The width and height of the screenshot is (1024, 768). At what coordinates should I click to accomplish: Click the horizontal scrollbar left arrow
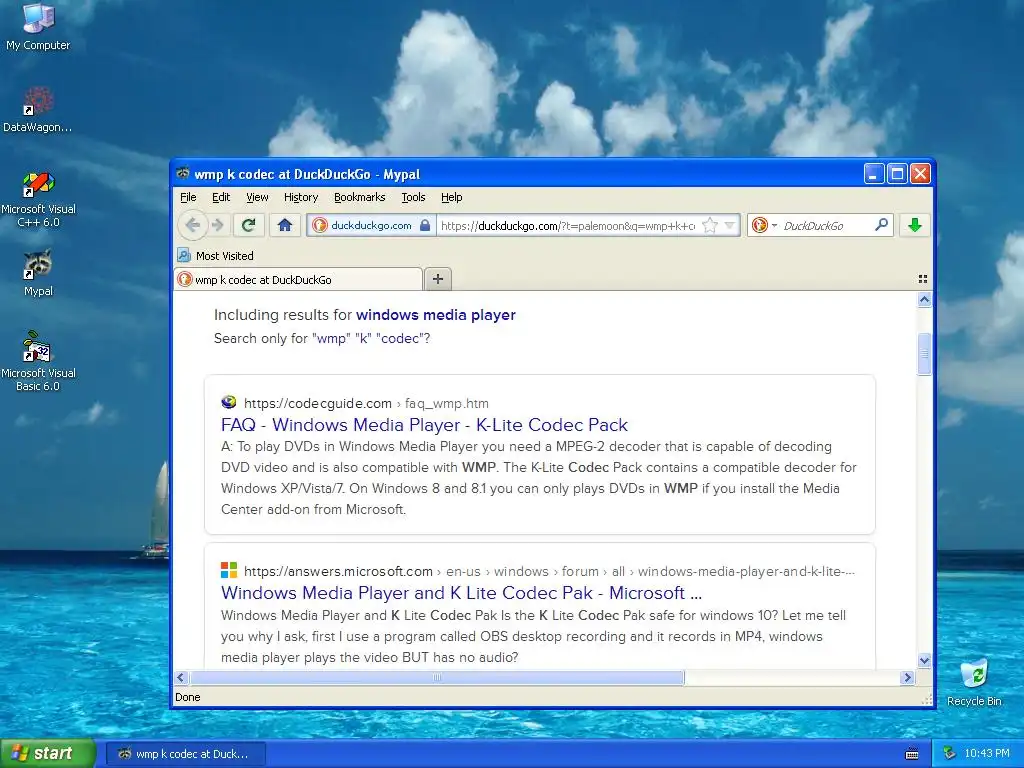click(x=182, y=677)
